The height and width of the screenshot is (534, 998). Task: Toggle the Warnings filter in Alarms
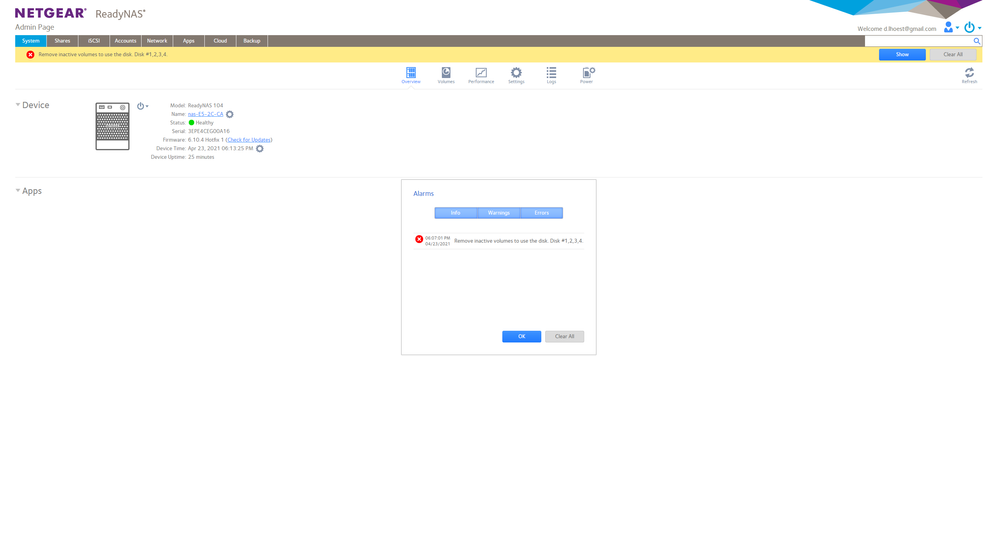coord(499,213)
